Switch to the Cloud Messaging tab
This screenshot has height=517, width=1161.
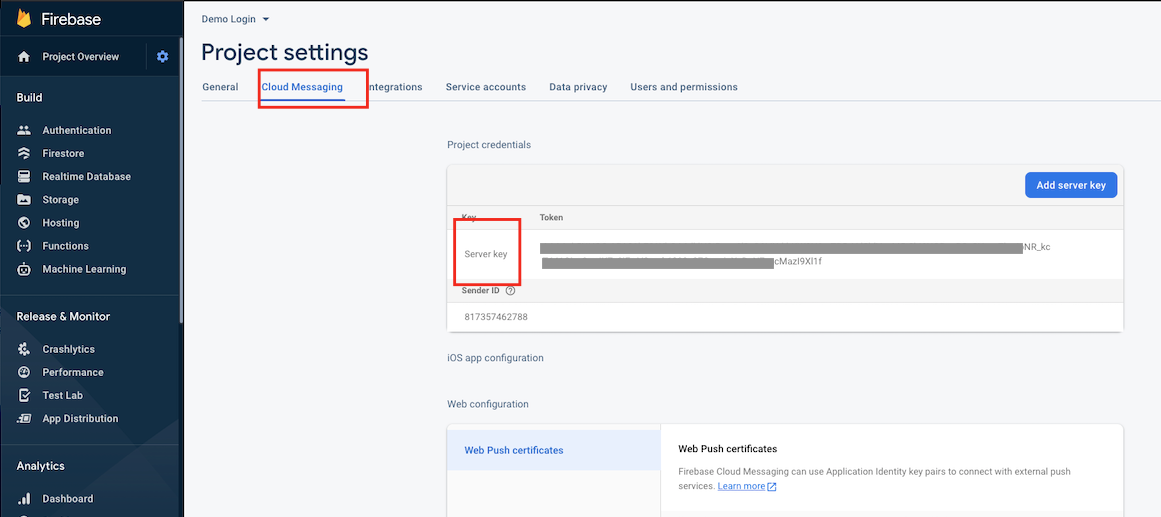pos(302,87)
